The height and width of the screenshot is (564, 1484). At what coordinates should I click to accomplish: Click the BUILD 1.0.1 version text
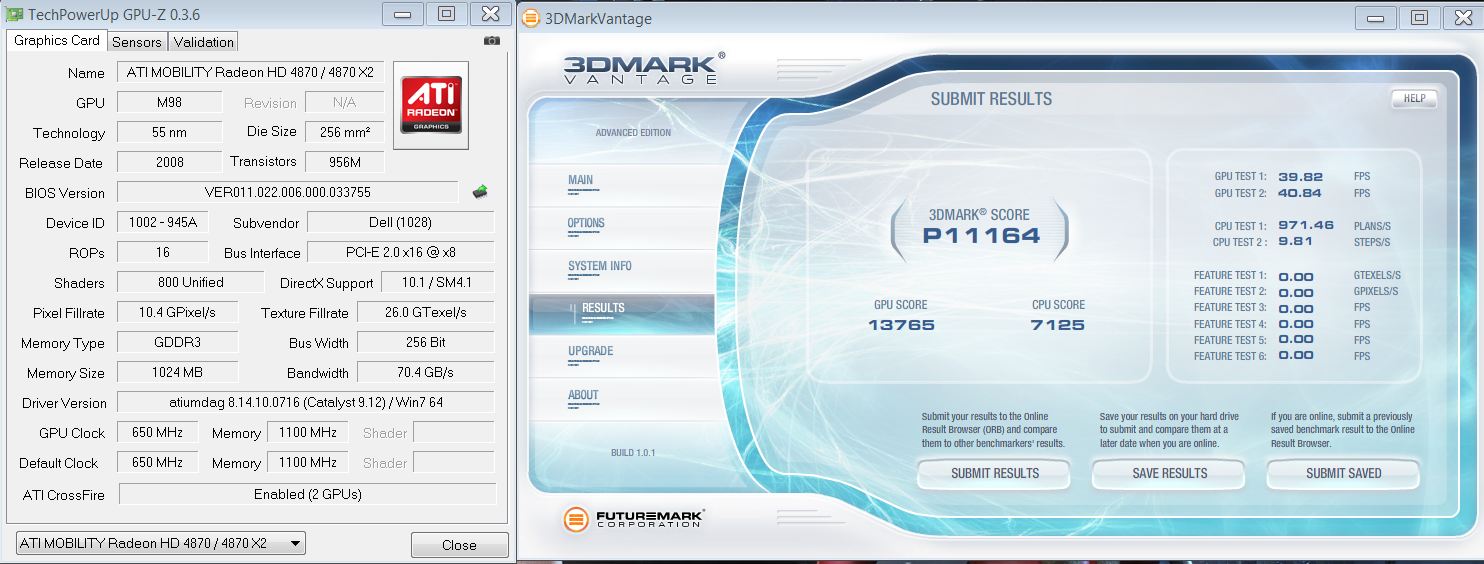pyautogui.click(x=633, y=453)
